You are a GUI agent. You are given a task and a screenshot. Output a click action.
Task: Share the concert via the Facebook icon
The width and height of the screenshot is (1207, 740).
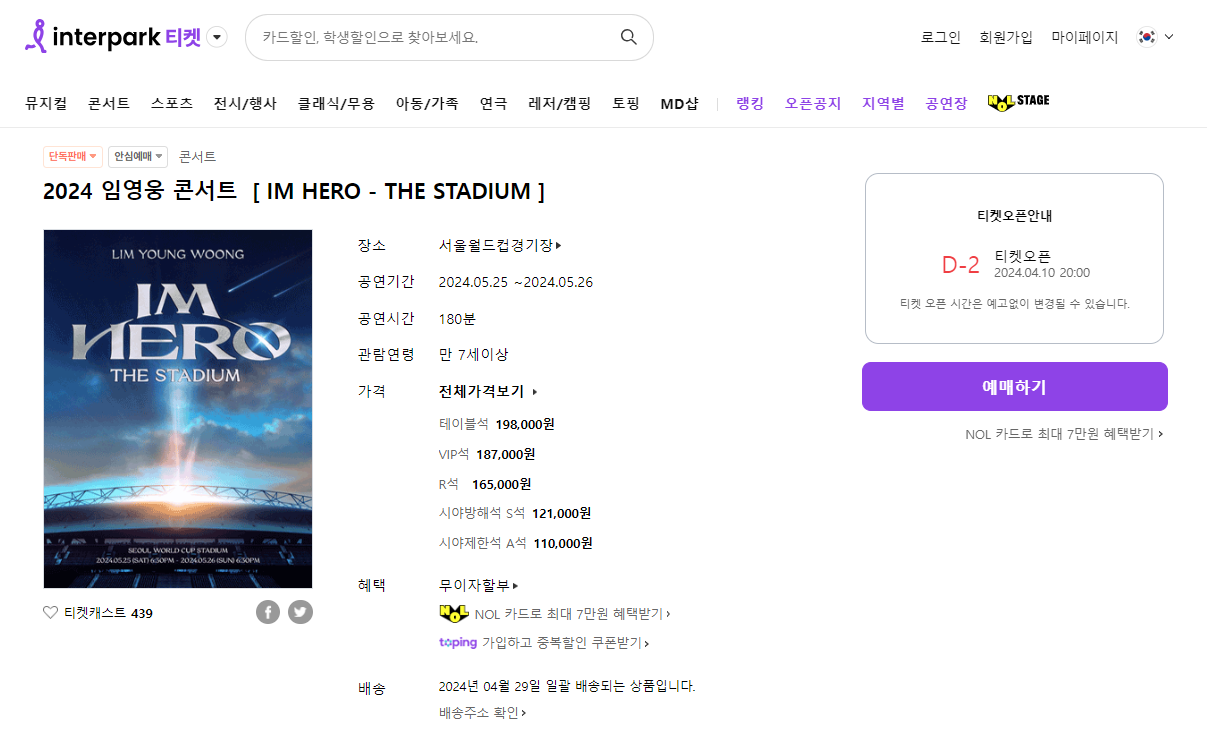point(268,611)
